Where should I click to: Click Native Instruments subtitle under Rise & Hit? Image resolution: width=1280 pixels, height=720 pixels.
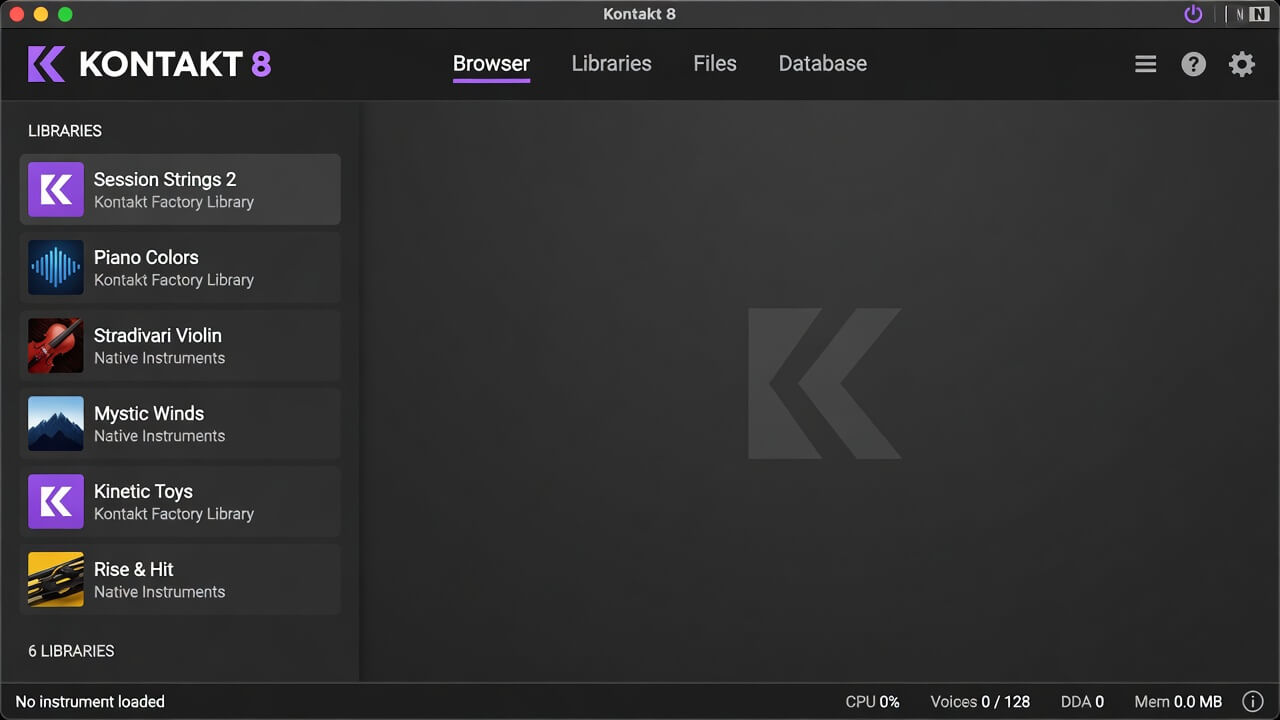coord(159,592)
